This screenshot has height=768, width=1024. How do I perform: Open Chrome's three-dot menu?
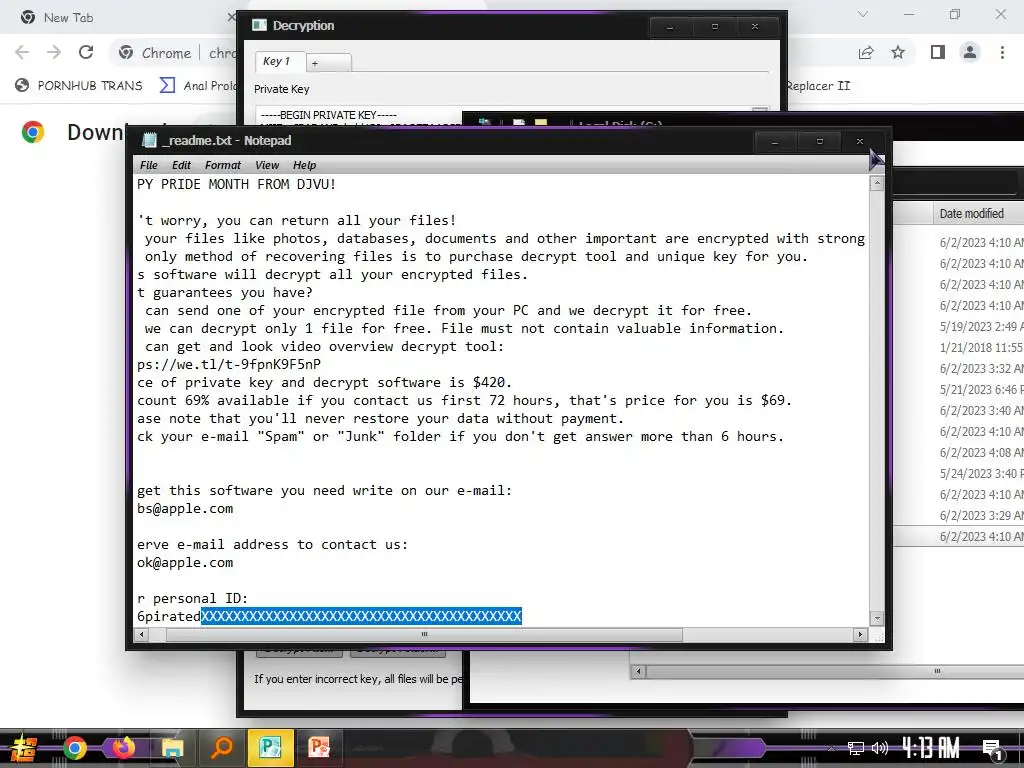pyautogui.click(x=1002, y=52)
